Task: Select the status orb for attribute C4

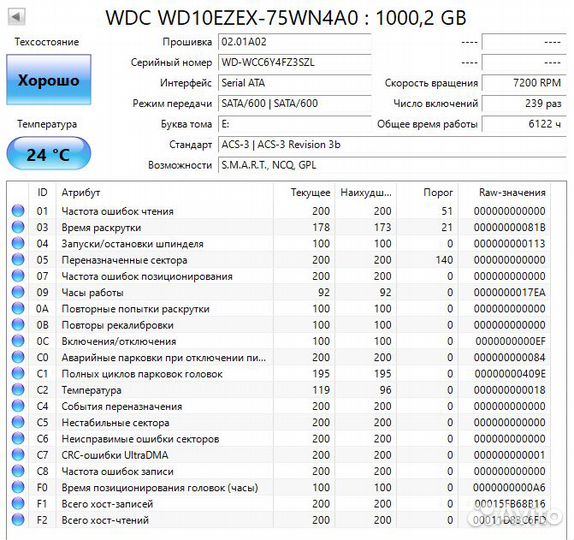Action: [18, 406]
